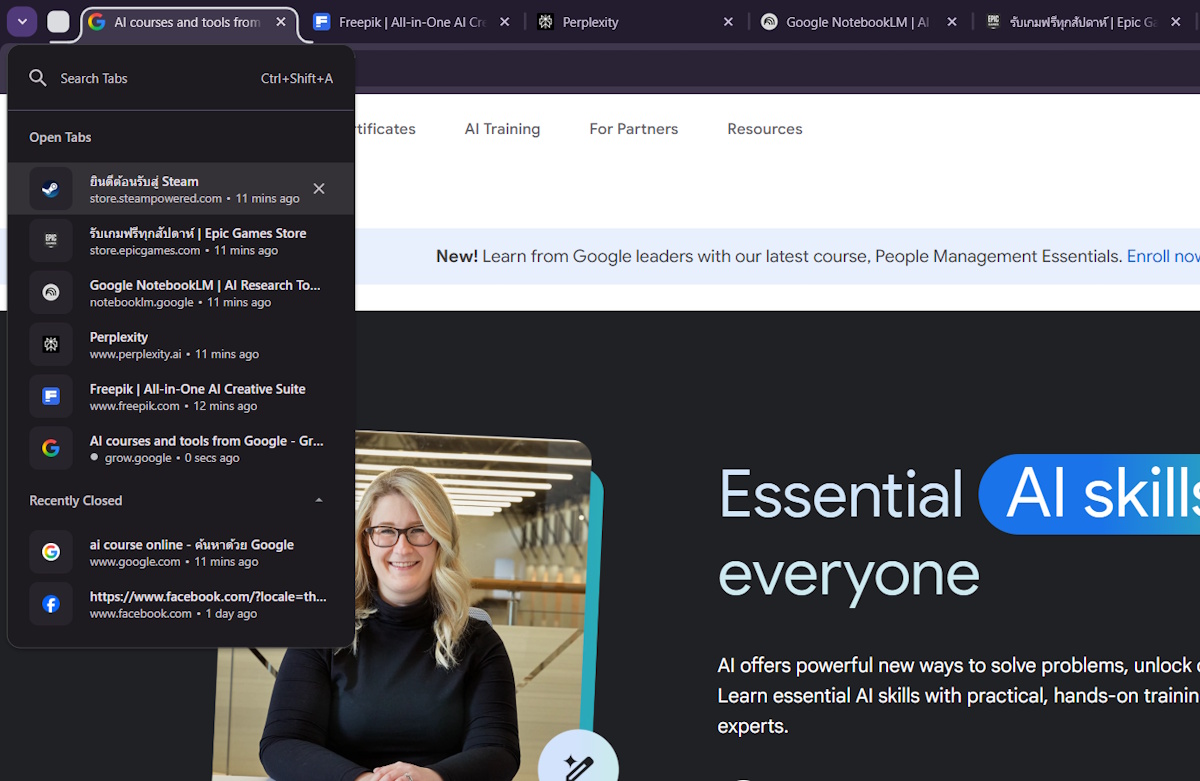Open the Resources navigation menu

click(764, 129)
